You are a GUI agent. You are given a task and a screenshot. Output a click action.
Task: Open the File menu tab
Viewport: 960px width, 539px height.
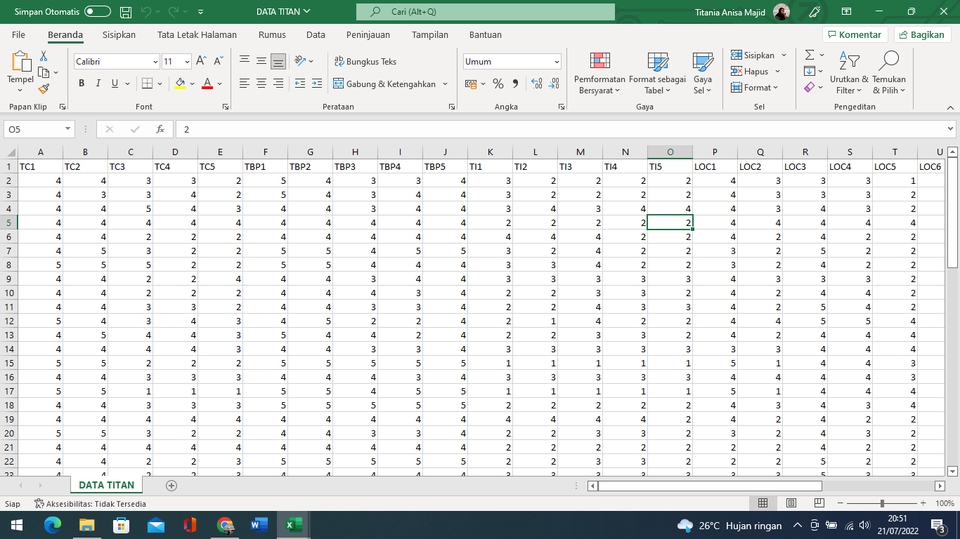[18, 35]
